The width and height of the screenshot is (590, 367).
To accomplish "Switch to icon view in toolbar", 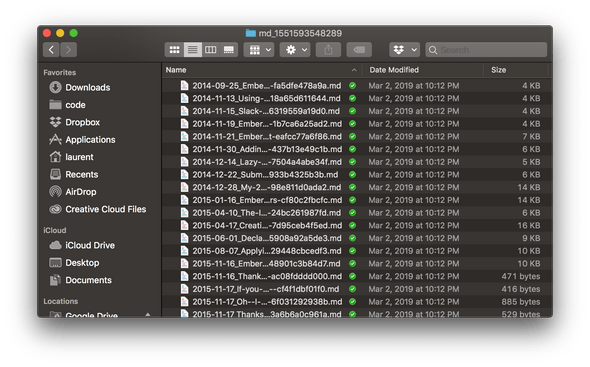I will tap(174, 50).
